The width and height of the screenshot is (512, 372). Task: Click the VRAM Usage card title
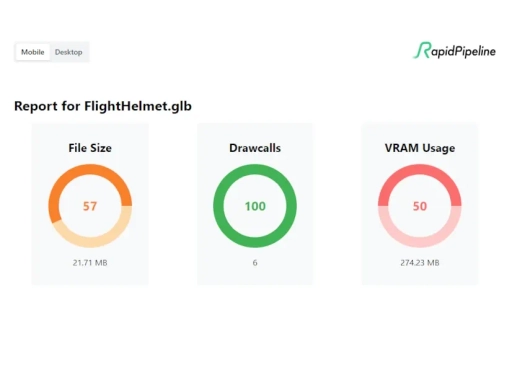pyautogui.click(x=420, y=148)
